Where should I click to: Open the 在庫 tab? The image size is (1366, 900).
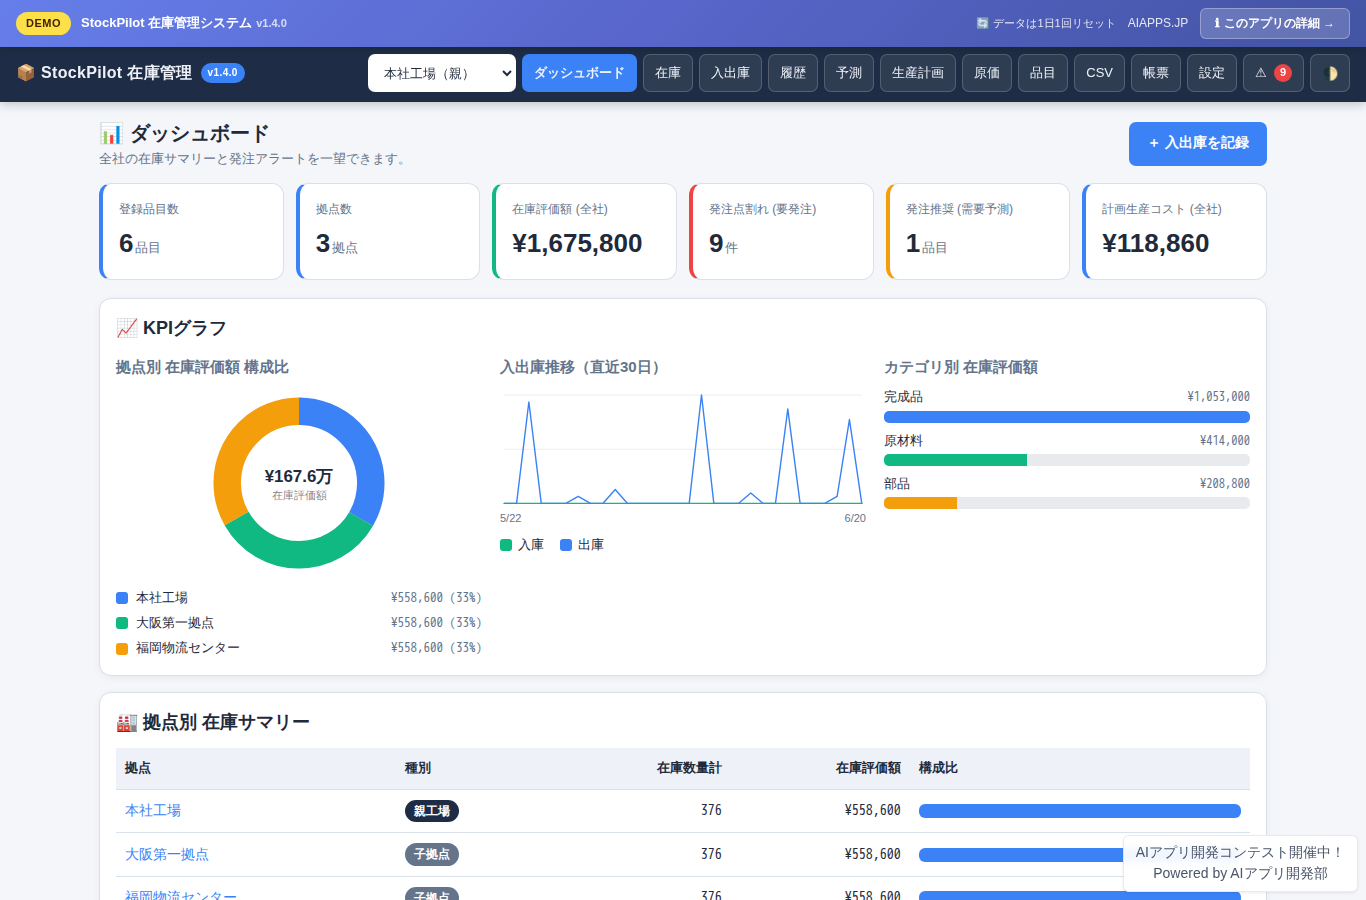click(668, 73)
